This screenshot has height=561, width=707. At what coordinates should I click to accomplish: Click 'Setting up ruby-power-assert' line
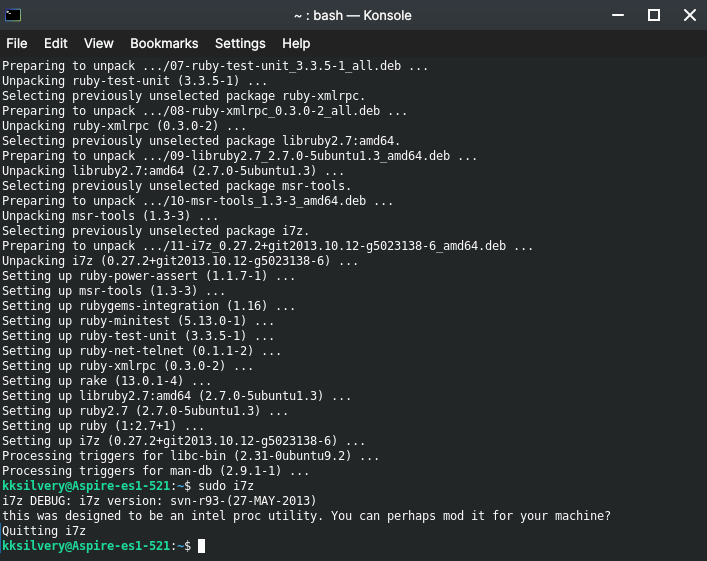(x=148, y=276)
